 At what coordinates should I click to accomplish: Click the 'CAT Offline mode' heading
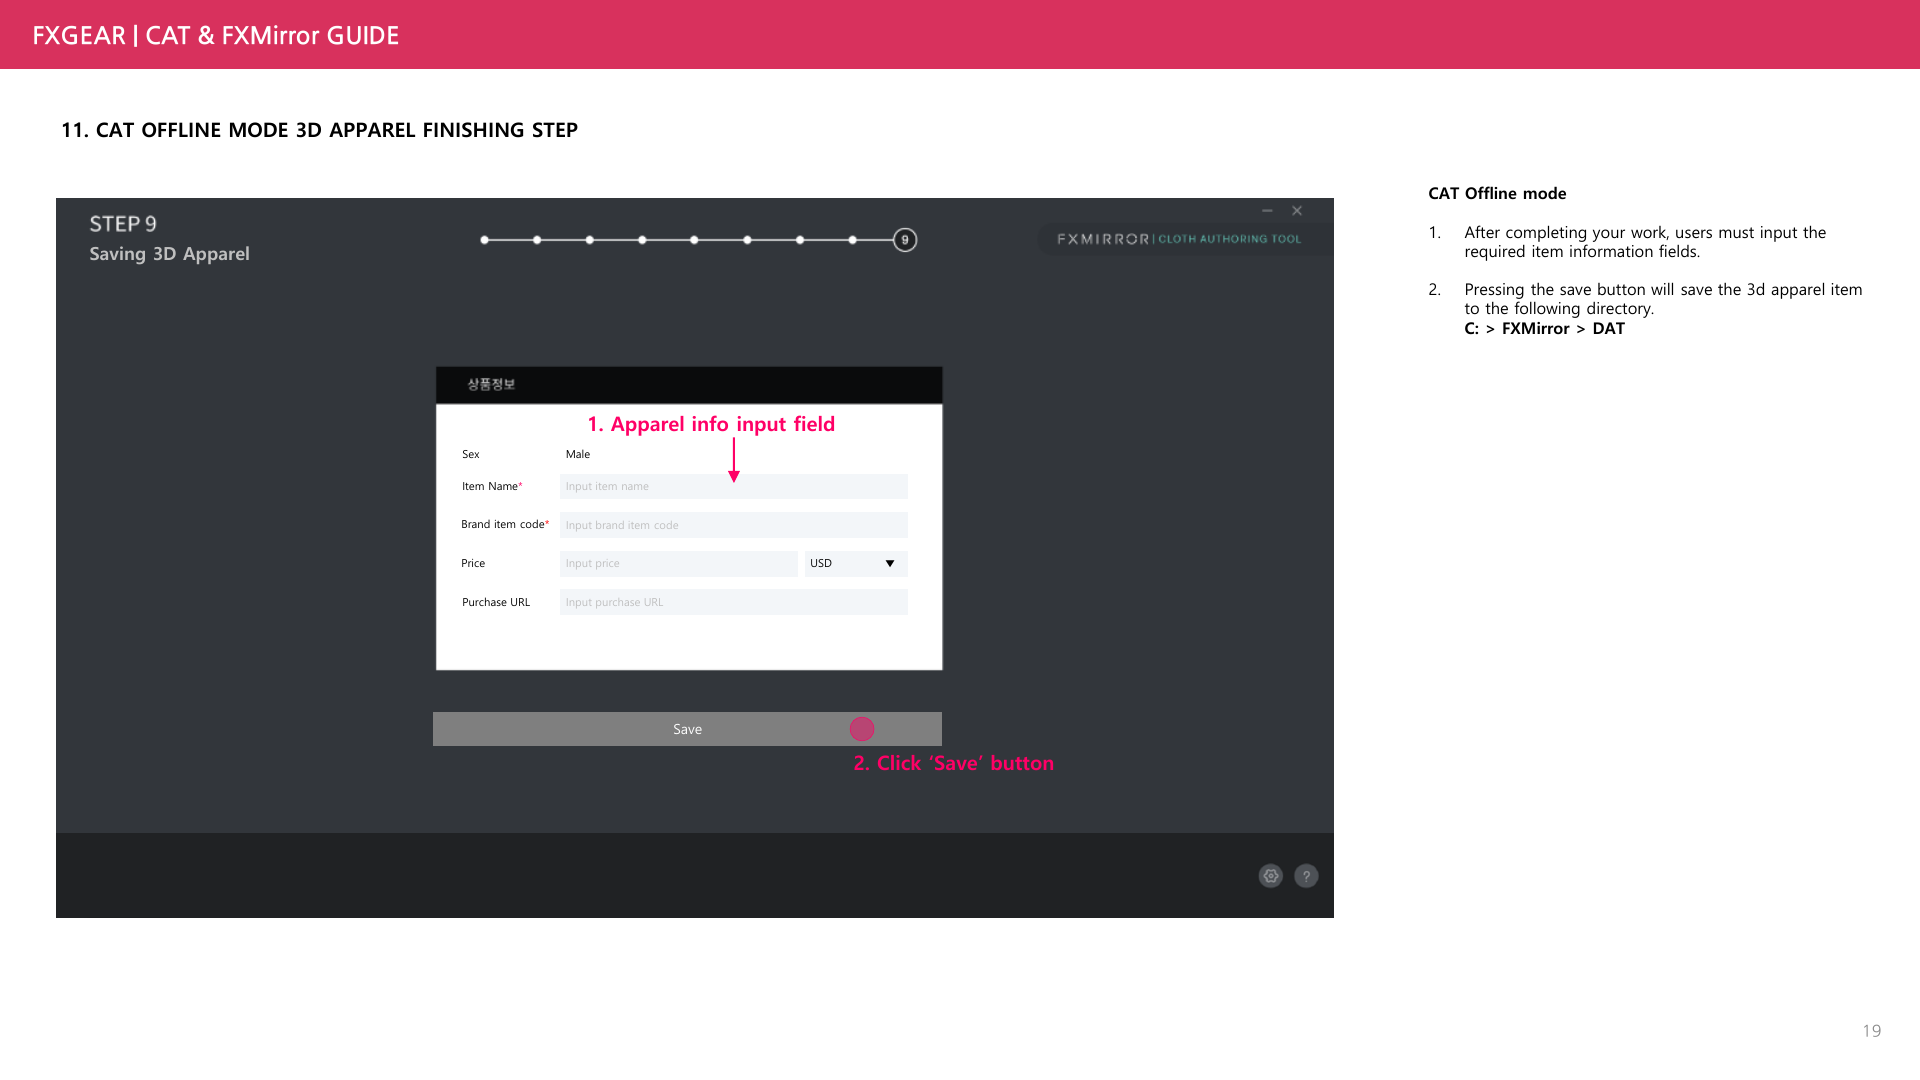1497,193
